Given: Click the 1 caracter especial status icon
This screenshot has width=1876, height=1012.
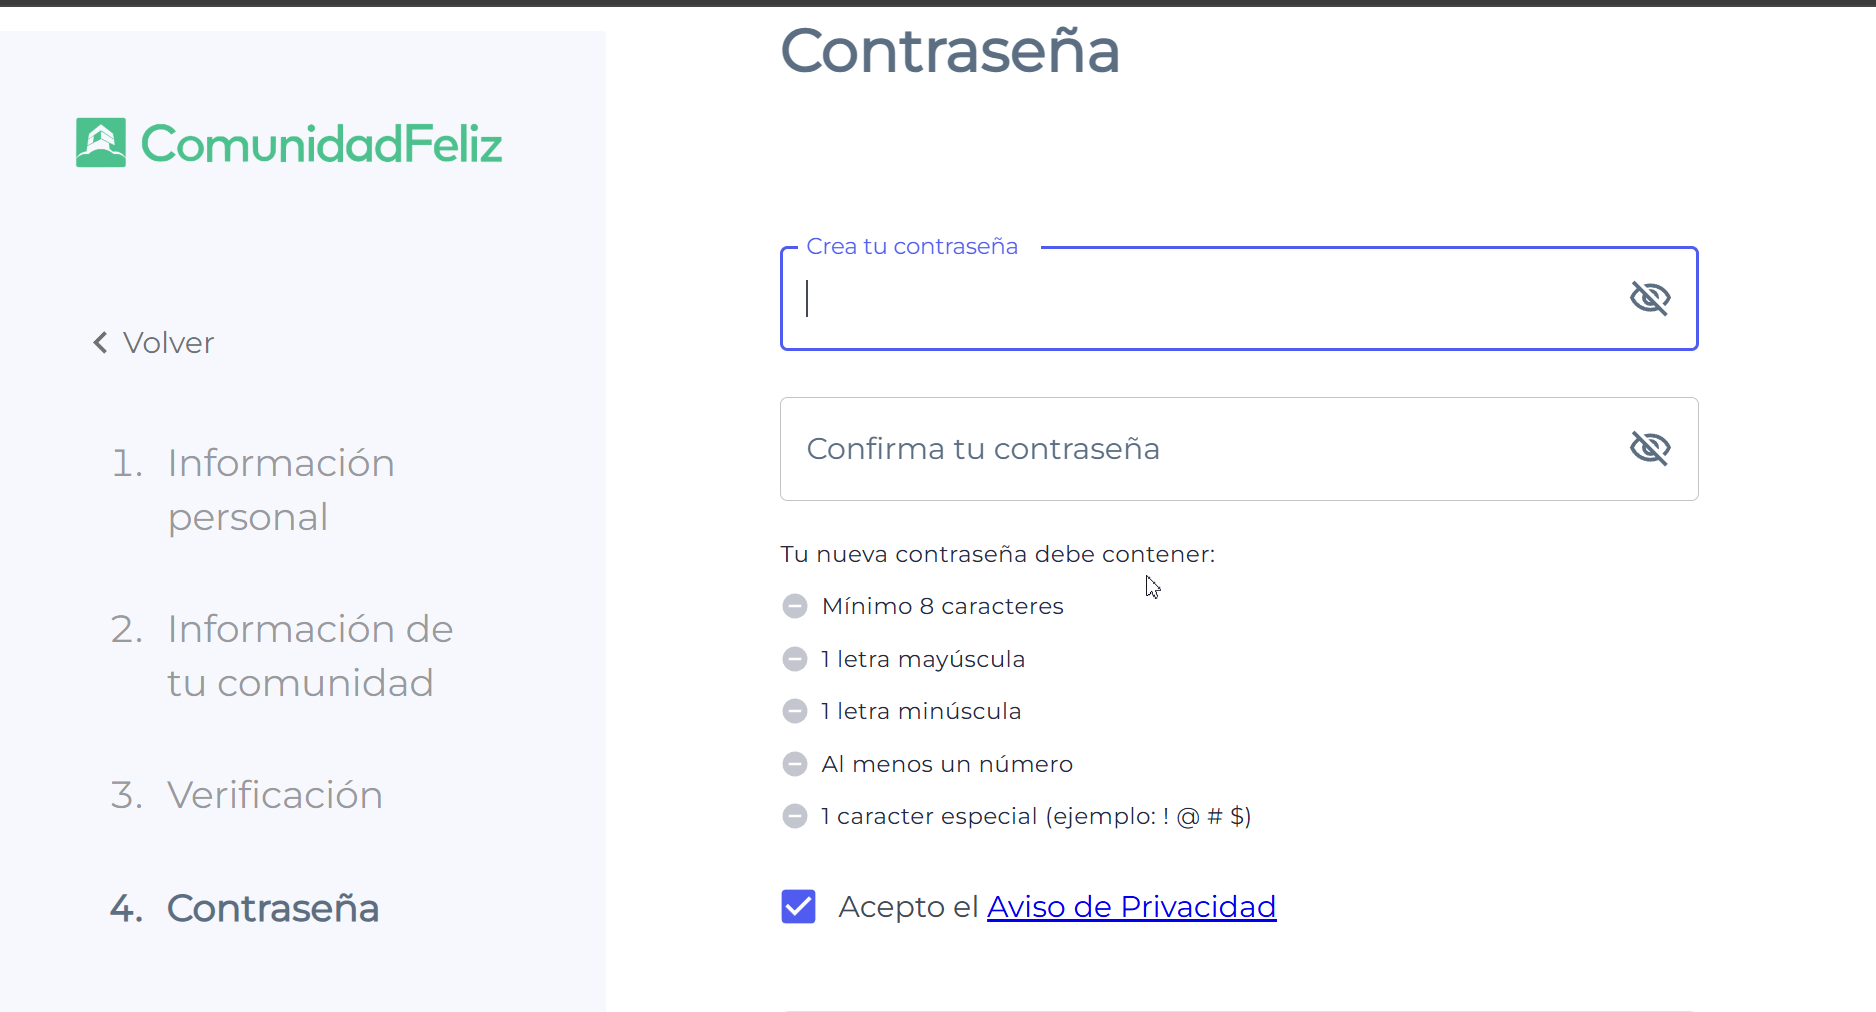Looking at the screenshot, I should point(795,816).
